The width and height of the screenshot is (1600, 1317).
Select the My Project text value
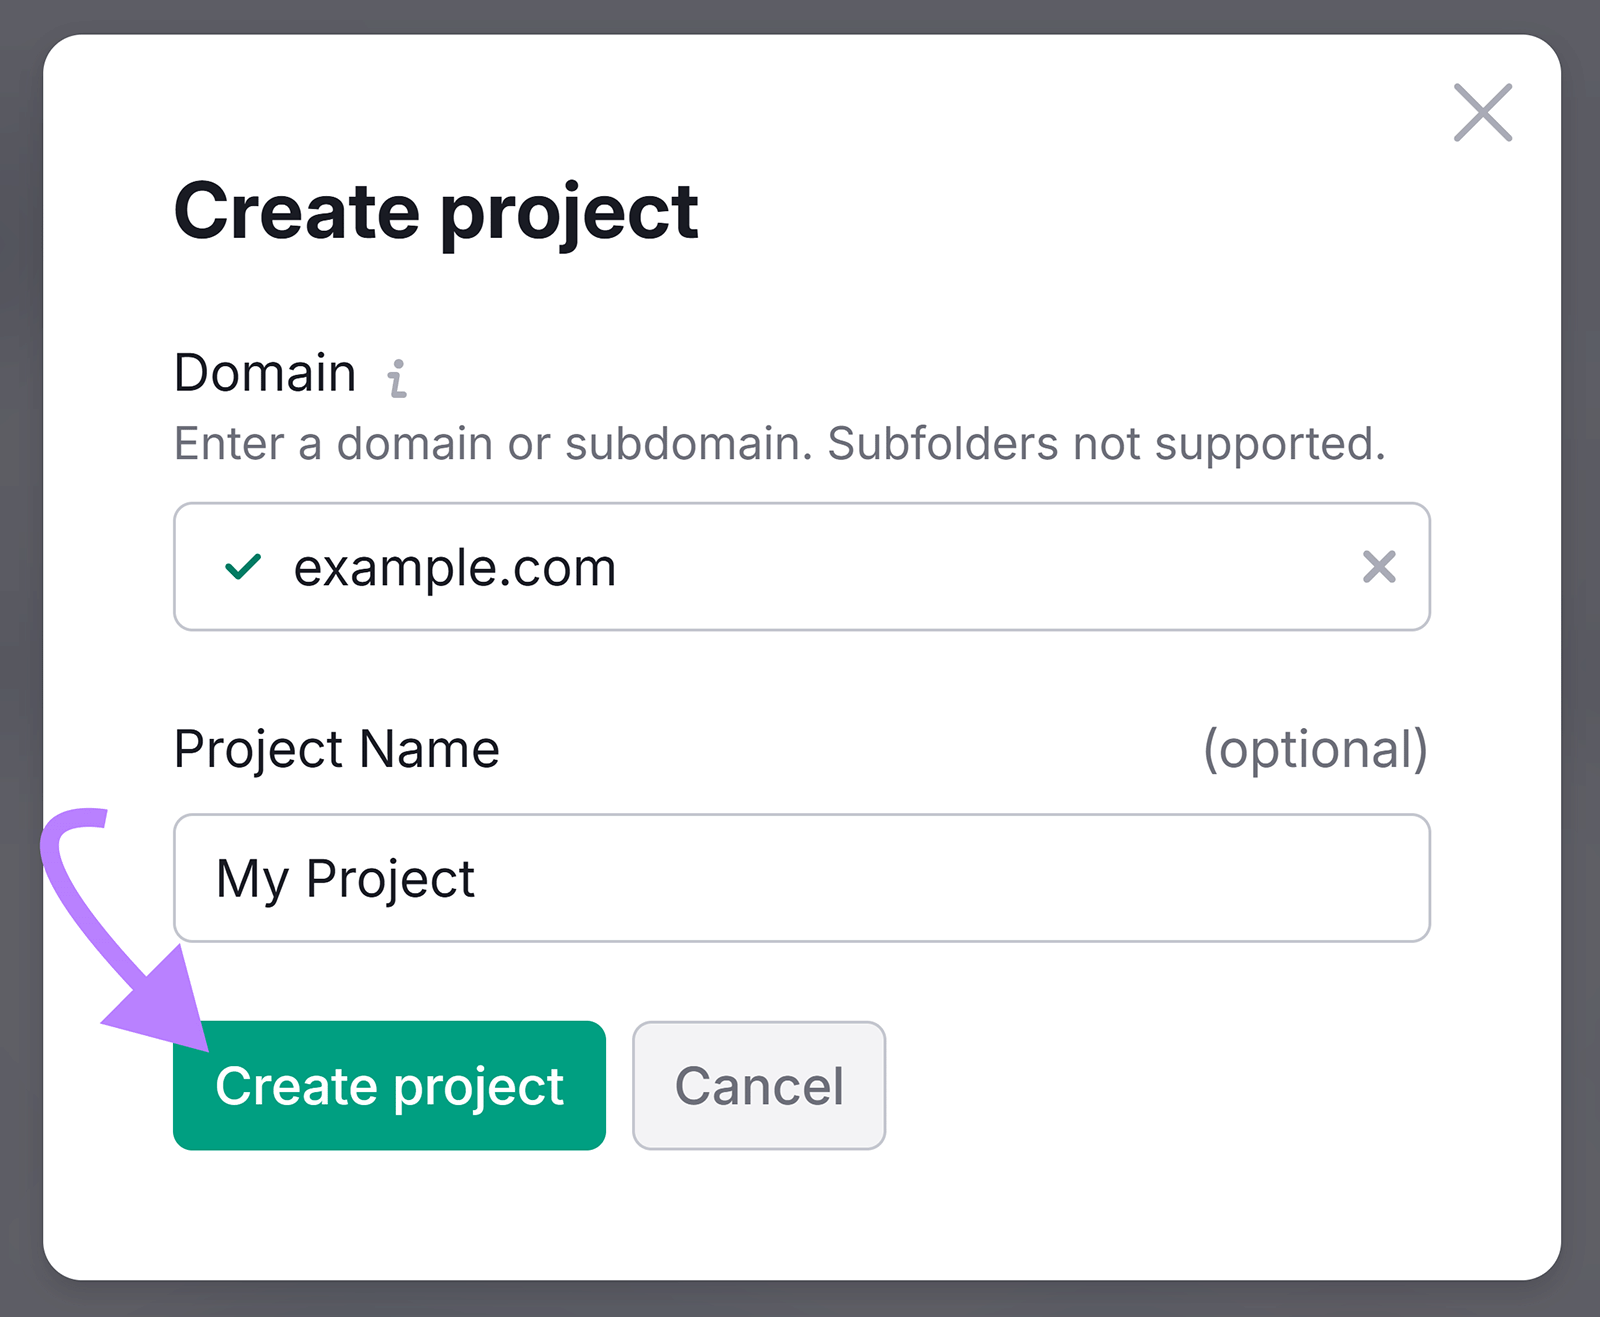(x=344, y=878)
